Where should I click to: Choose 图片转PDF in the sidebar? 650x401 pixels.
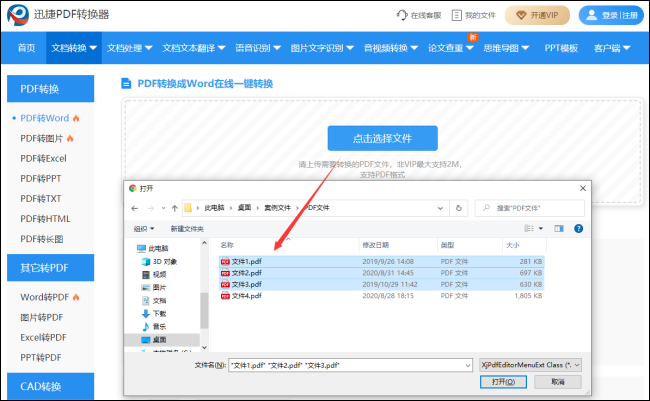click(41, 318)
